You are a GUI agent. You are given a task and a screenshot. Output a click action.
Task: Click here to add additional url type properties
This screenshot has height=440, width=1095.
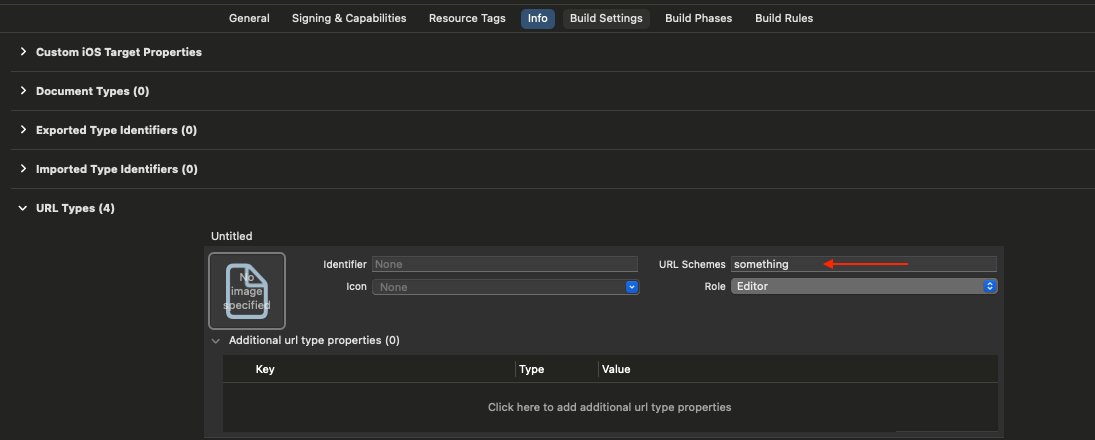(x=610, y=406)
